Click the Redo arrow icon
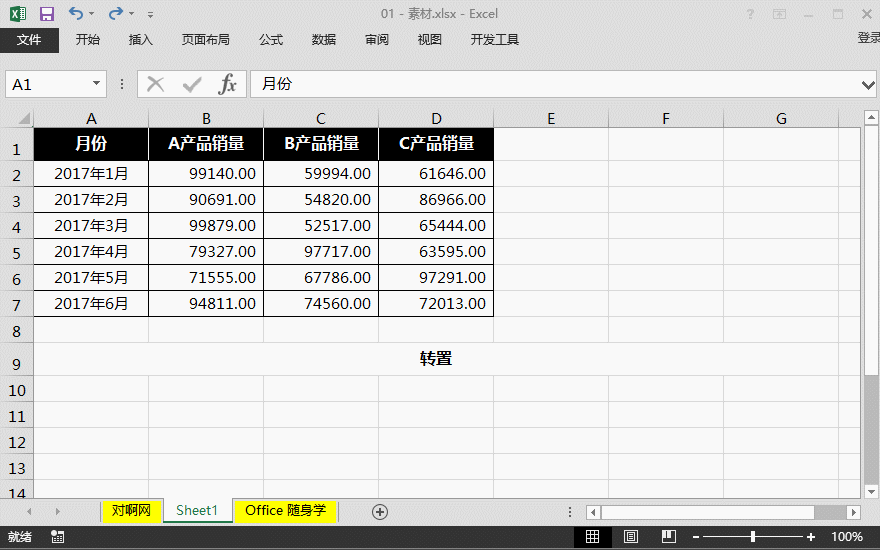880x550 pixels. (x=115, y=14)
